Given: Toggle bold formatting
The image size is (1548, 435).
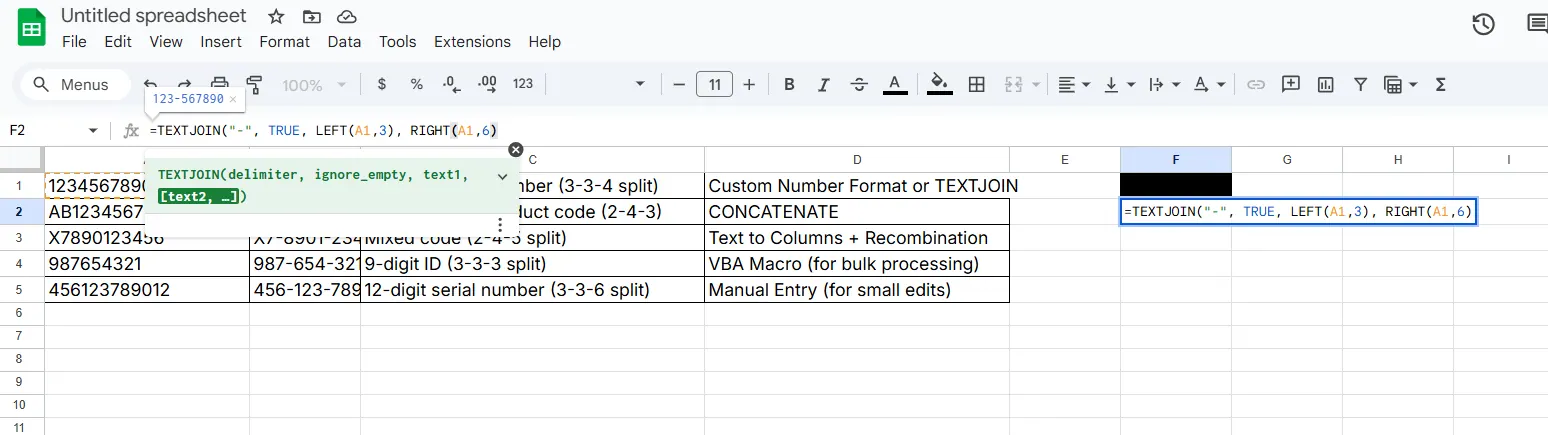Looking at the screenshot, I should (x=789, y=85).
